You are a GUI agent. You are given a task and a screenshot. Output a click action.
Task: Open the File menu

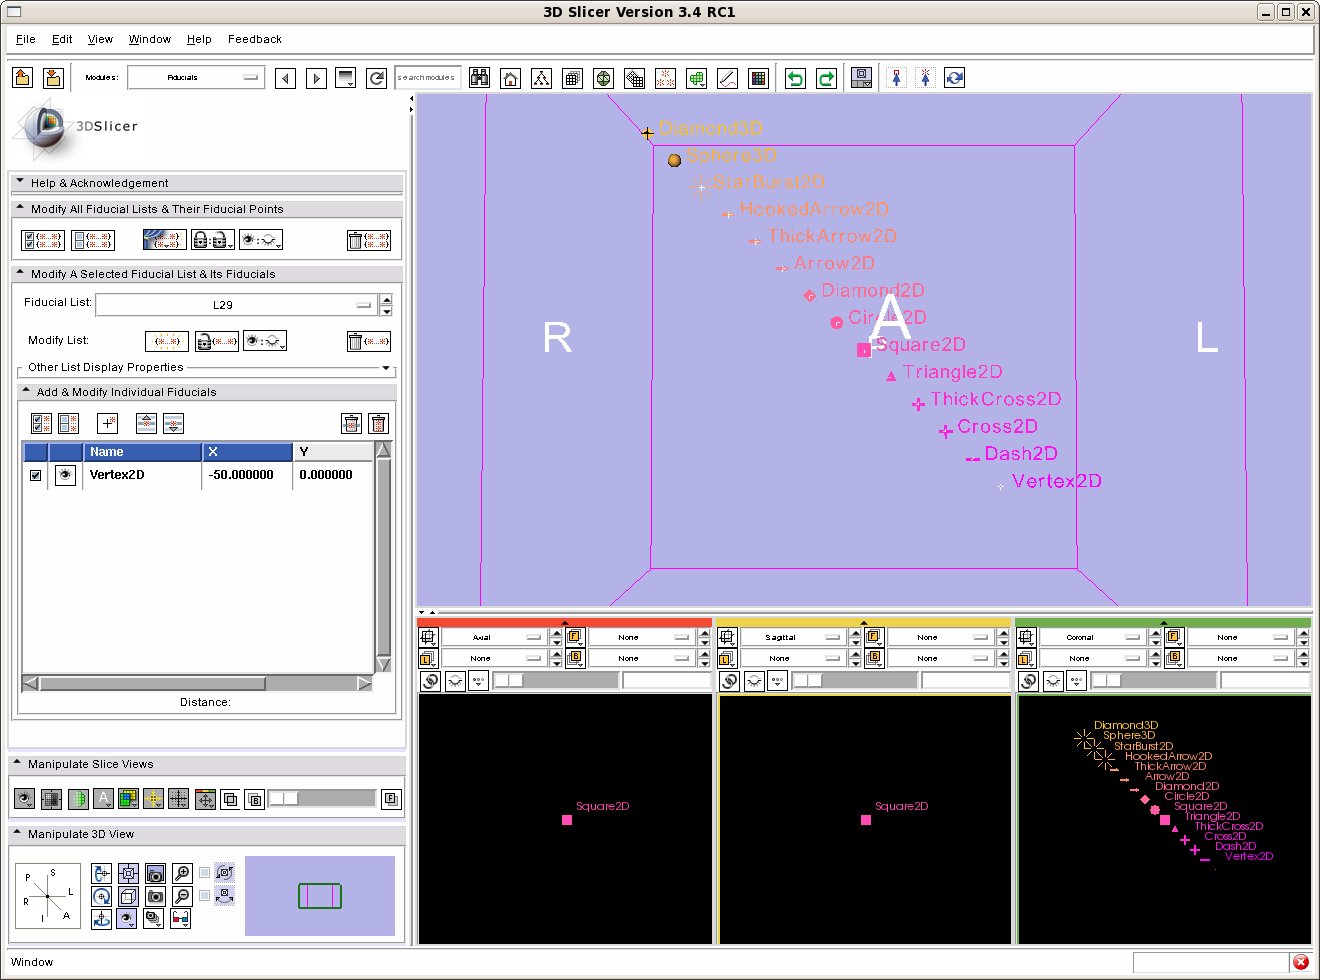coord(26,39)
